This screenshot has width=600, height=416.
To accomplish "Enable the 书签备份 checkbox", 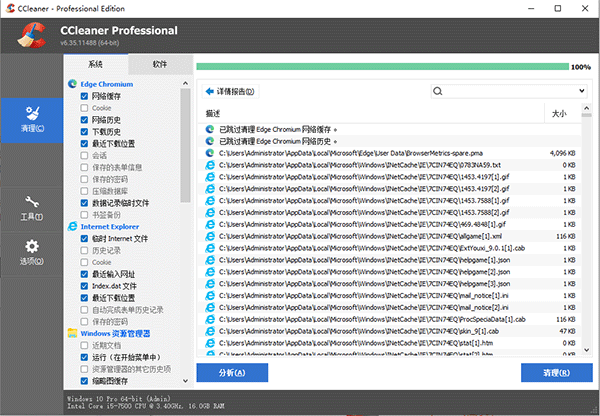I will coord(84,215).
